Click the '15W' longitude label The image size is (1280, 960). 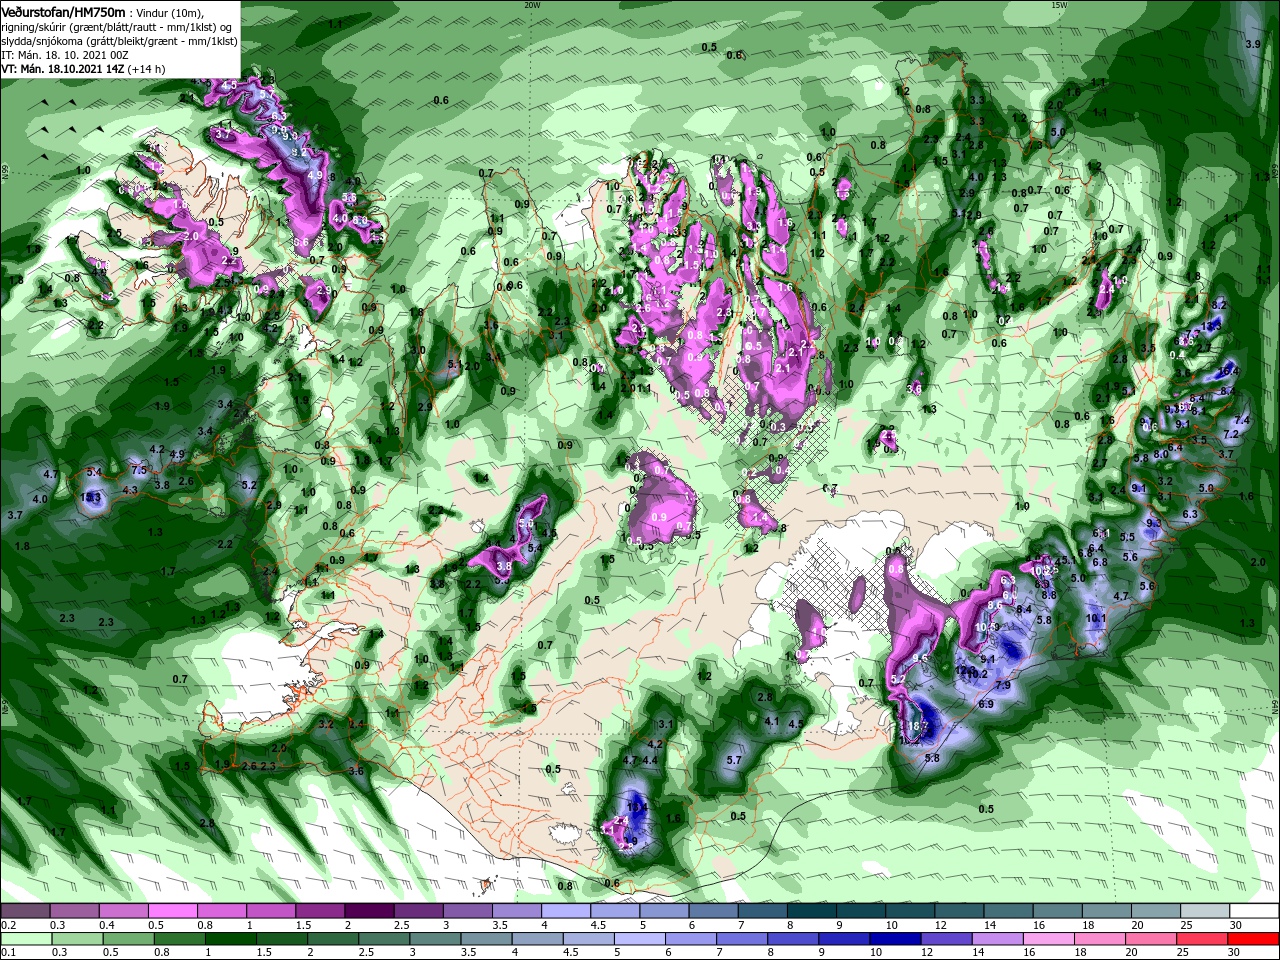pos(1058,4)
